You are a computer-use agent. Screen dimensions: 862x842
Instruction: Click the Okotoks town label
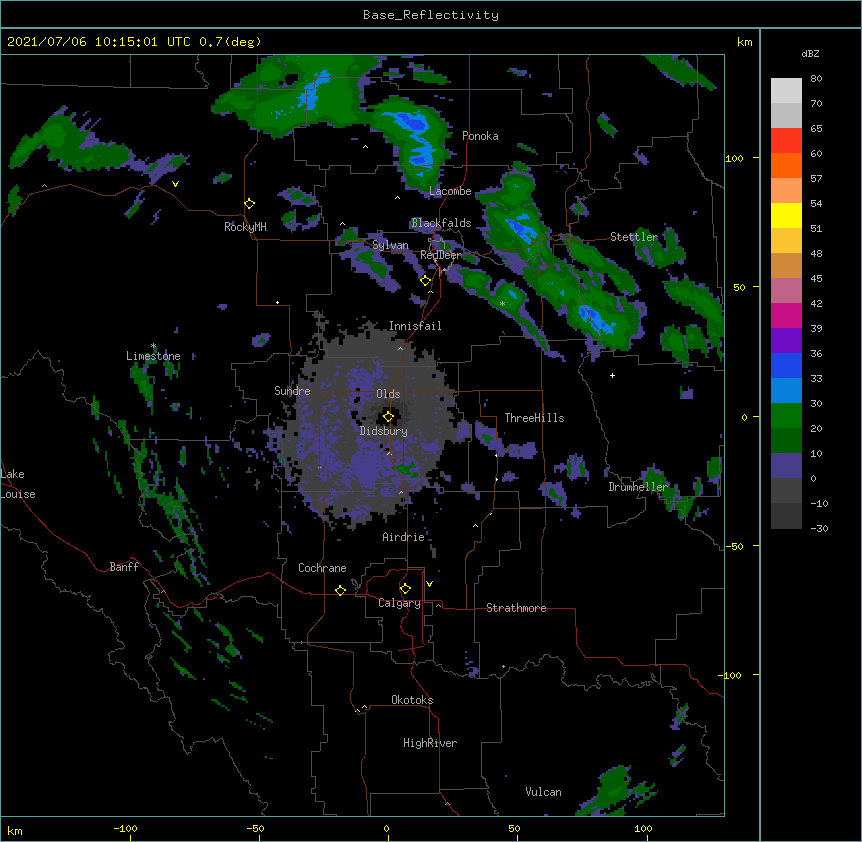(x=412, y=700)
